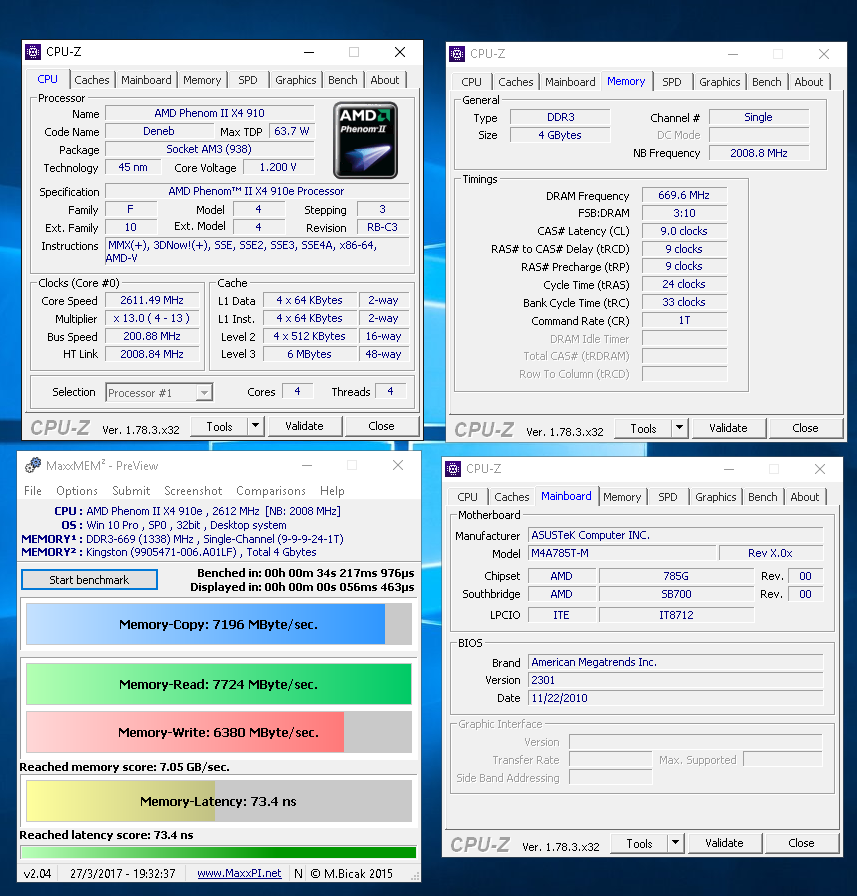857x896 pixels.
Task: Click Validate in CPU tab window
Action: (305, 426)
